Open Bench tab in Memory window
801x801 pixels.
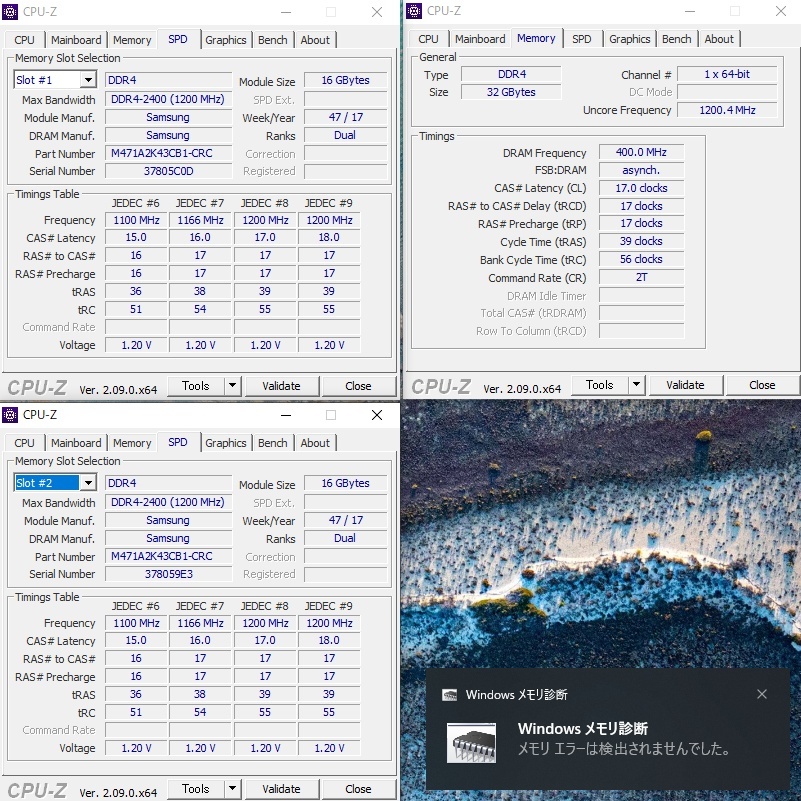[x=677, y=39]
